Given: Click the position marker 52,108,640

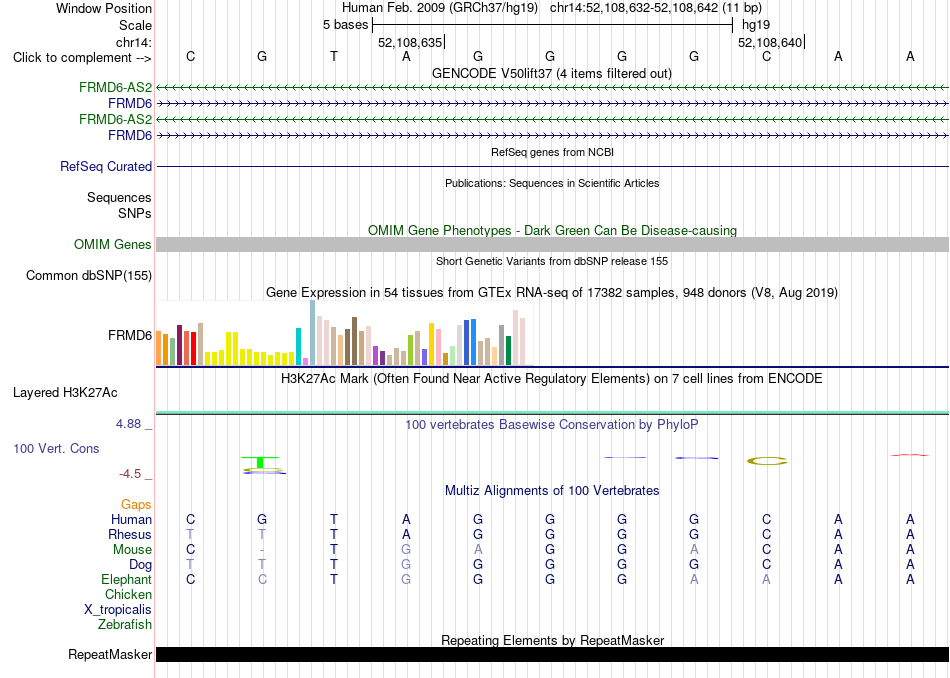Looking at the screenshot, I should tap(770, 42).
